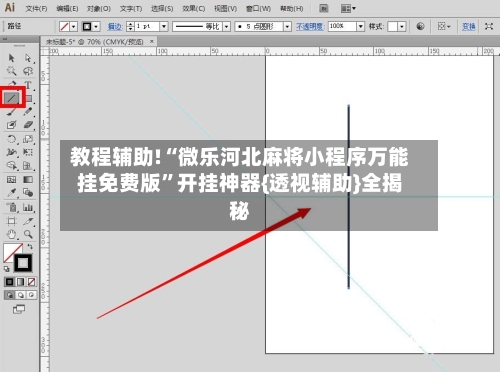The width and height of the screenshot is (500, 372).
Task: Select the Symbol Sprayer tool
Action: click(11, 207)
